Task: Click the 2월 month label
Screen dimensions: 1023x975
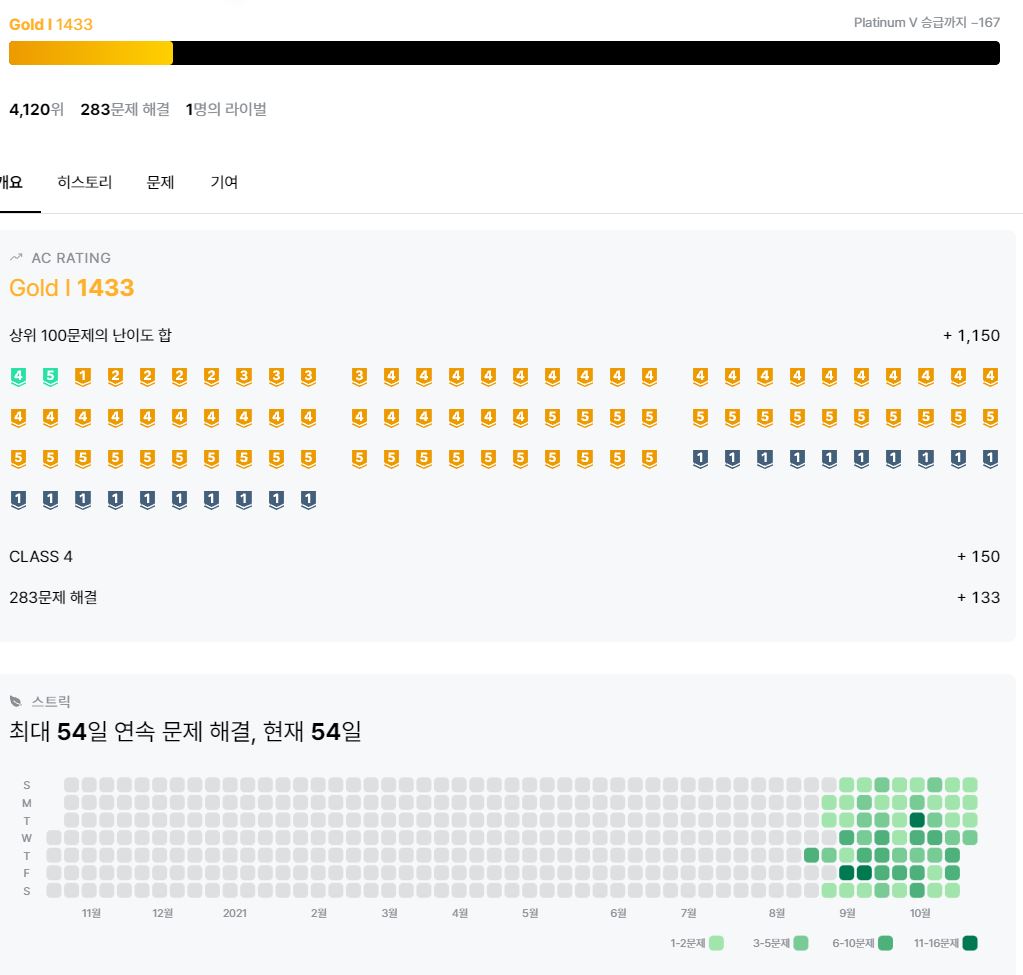Action: pos(318,913)
